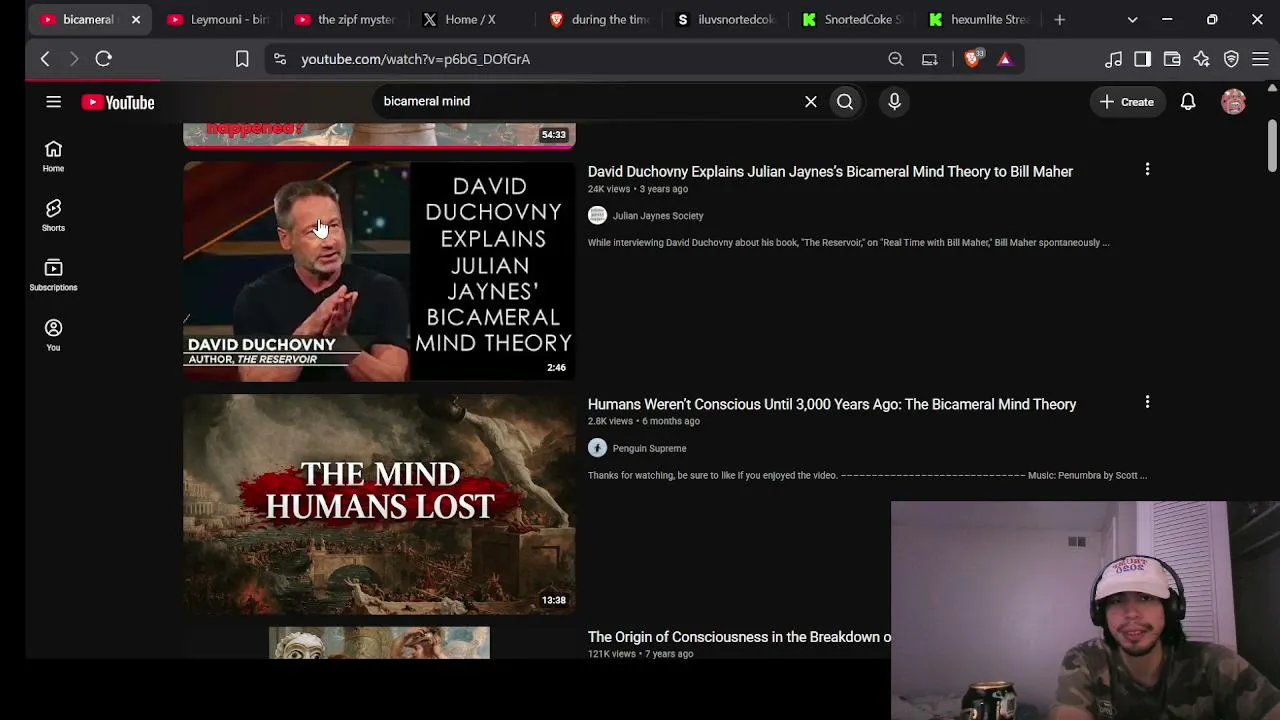Open the zoom indicator in address bar
The height and width of the screenshot is (720, 1280).
(x=896, y=59)
